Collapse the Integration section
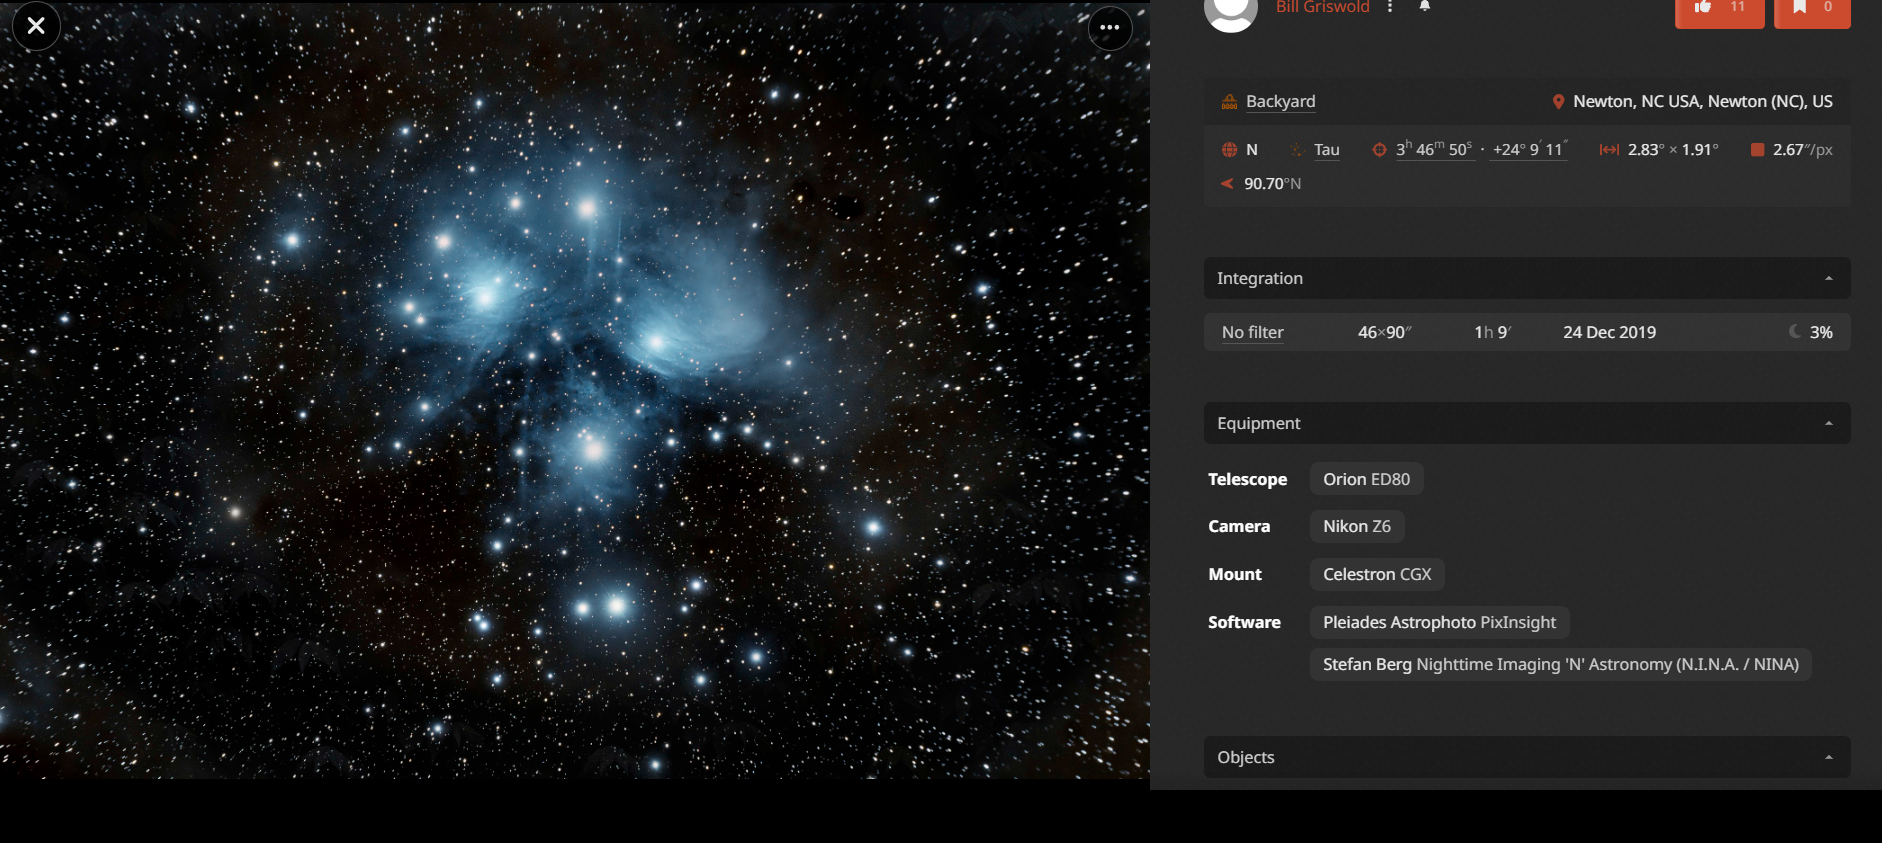This screenshot has height=843, width=1882. pyautogui.click(x=1527, y=278)
